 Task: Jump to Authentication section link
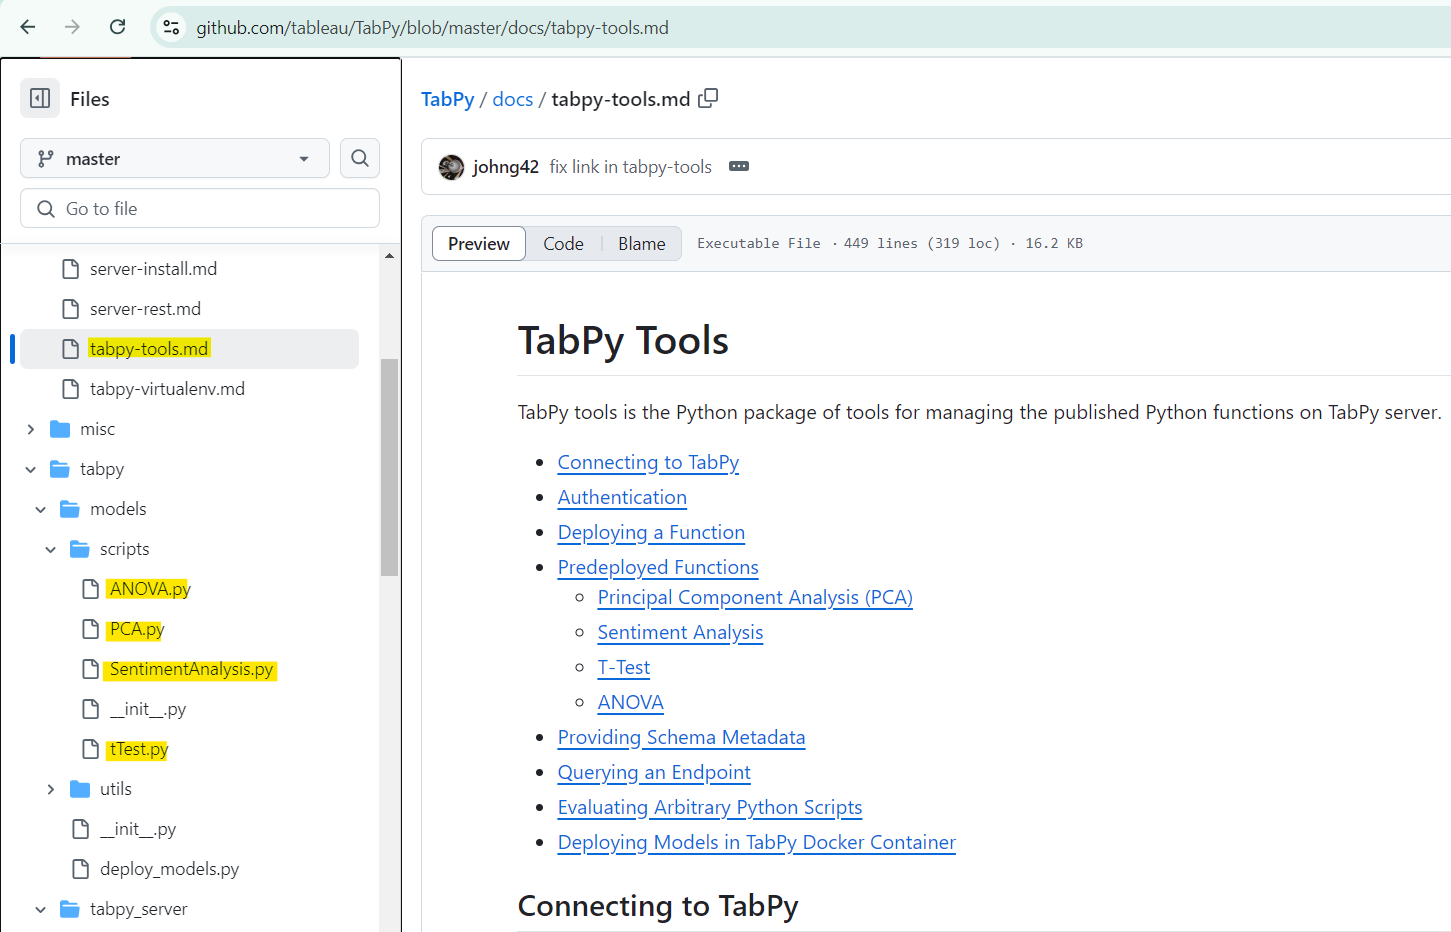pos(622,497)
